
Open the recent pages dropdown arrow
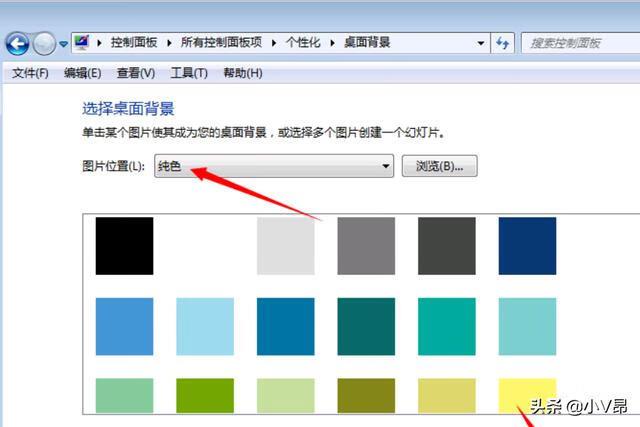point(63,44)
